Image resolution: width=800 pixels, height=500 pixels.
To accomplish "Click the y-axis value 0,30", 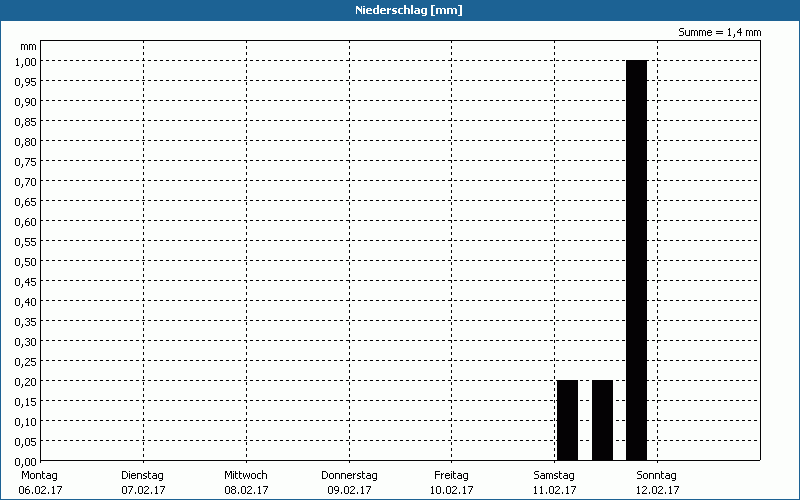I will pos(26,342).
